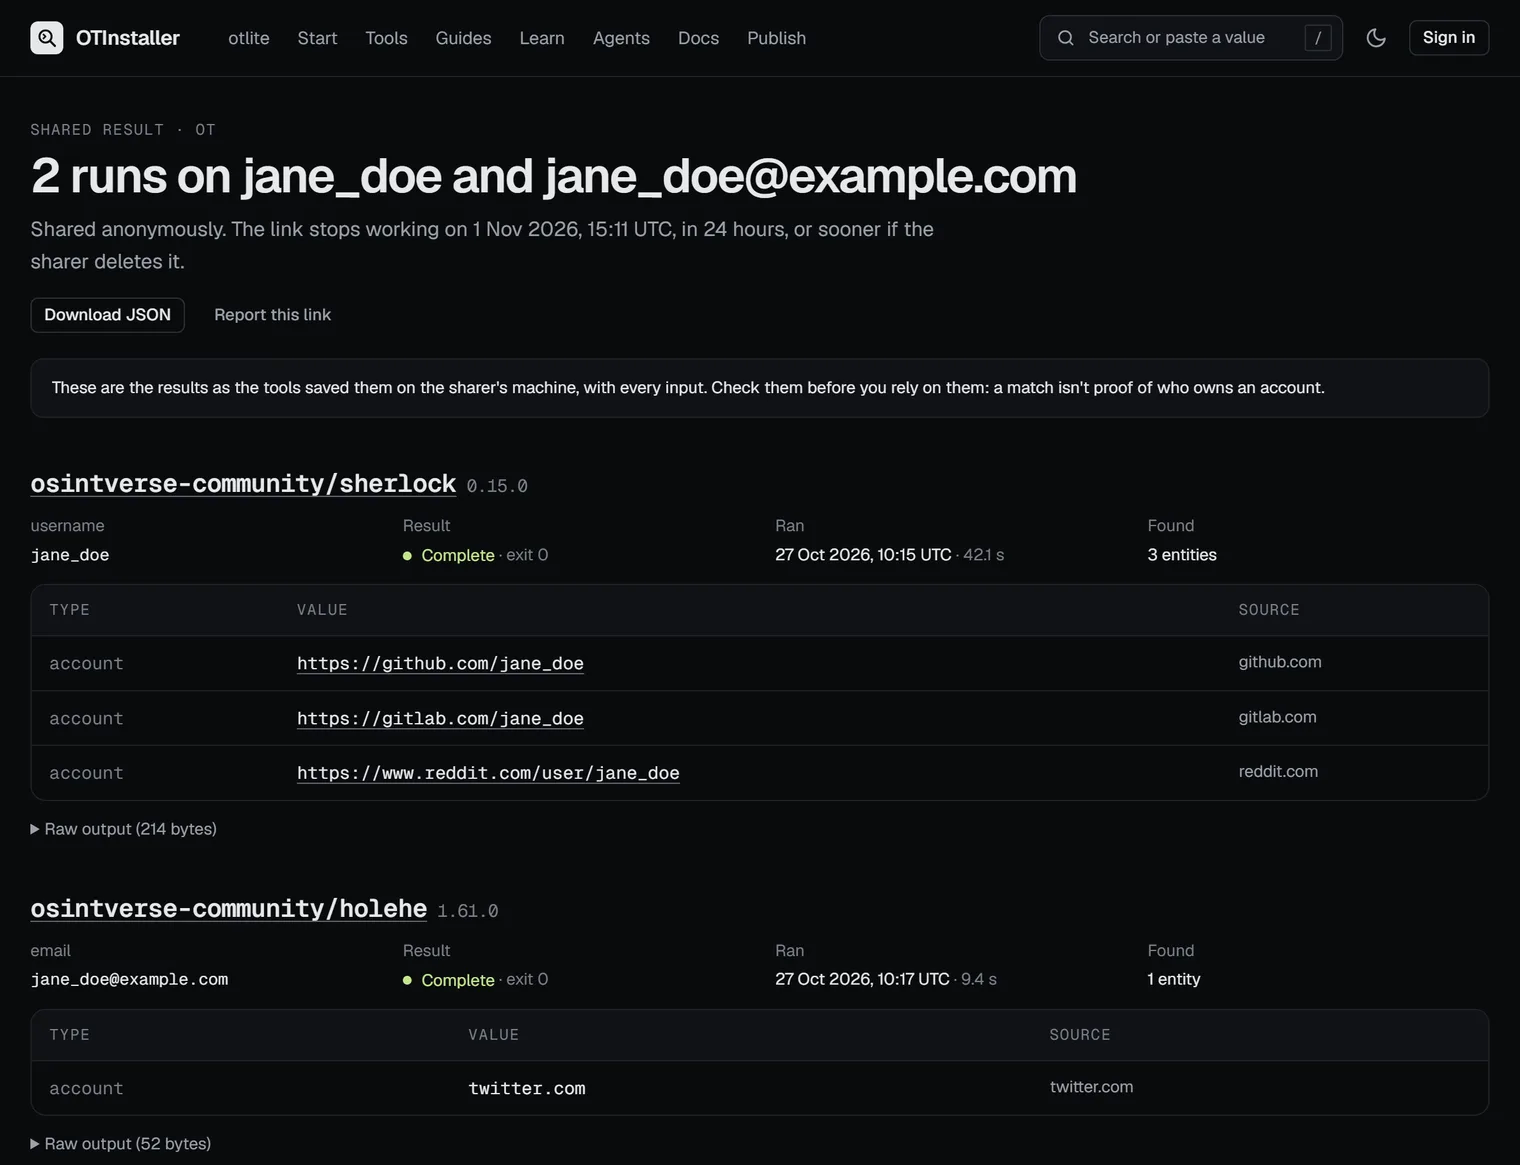The width and height of the screenshot is (1520, 1165).
Task: Open the osintverse-community/holehe tool link
Action: pos(229,909)
